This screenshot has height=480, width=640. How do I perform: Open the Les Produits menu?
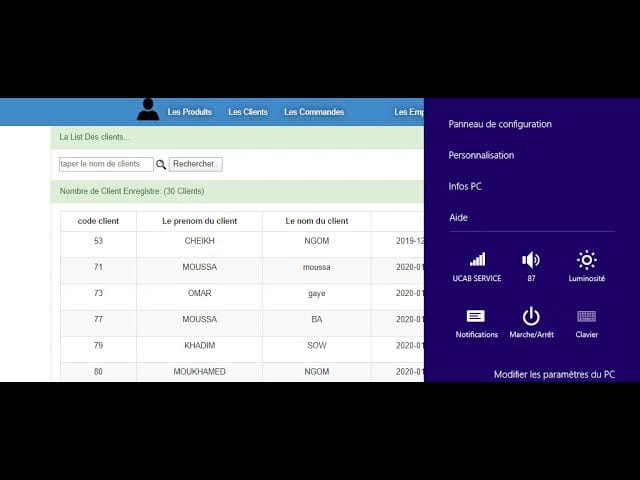coord(189,112)
